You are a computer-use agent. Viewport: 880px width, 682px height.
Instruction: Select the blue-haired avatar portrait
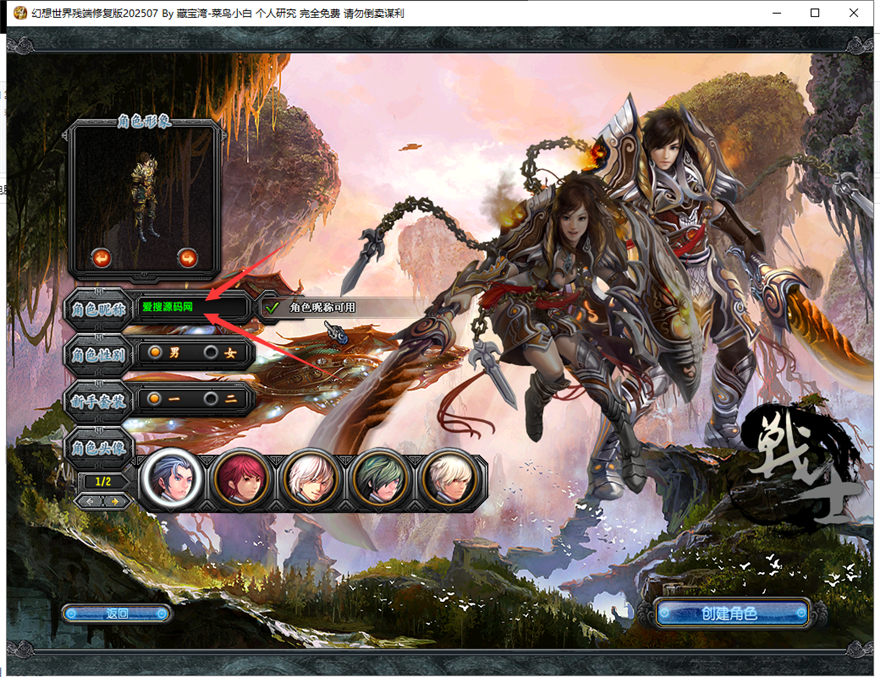[x=171, y=479]
